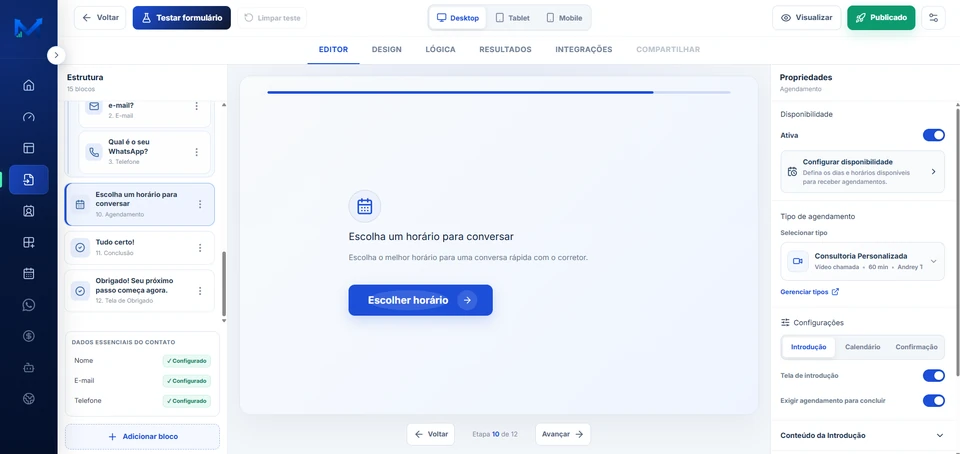
Task: Click the Telefone Configurado status badge
Action: coord(187,401)
